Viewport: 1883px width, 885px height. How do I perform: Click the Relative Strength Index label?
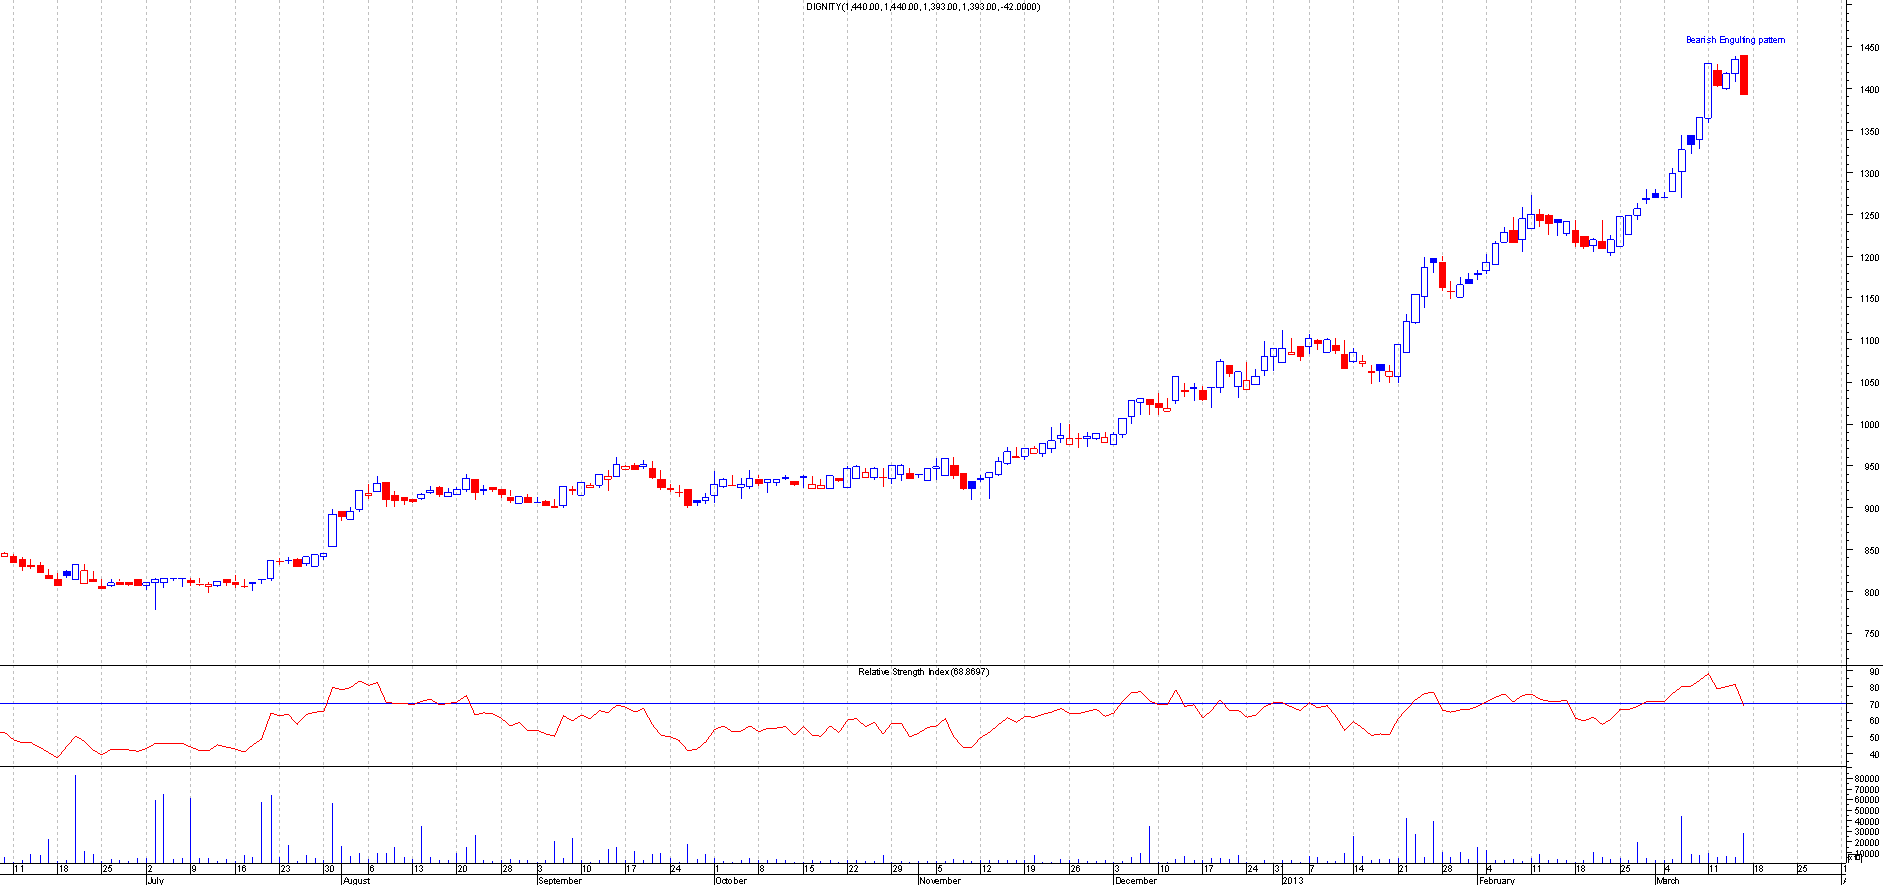tap(923, 672)
